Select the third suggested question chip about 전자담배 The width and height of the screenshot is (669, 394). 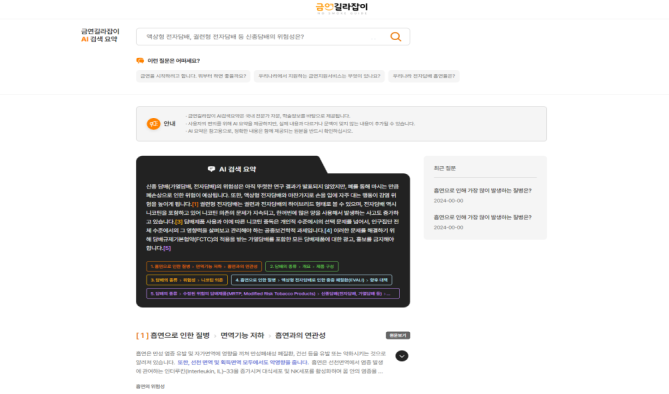coord(424,76)
